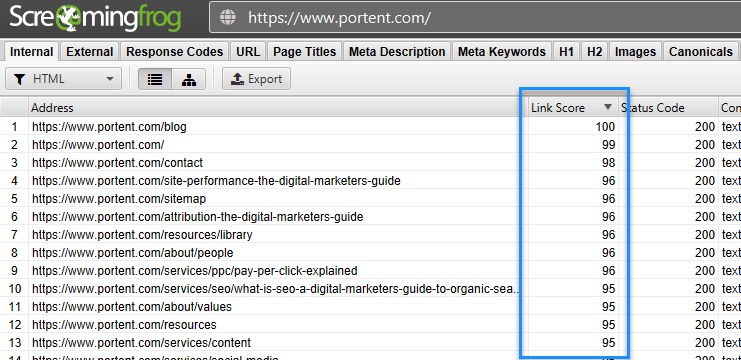Screen dimensions: 741x360
Task: Open the External tab
Action: click(90, 51)
